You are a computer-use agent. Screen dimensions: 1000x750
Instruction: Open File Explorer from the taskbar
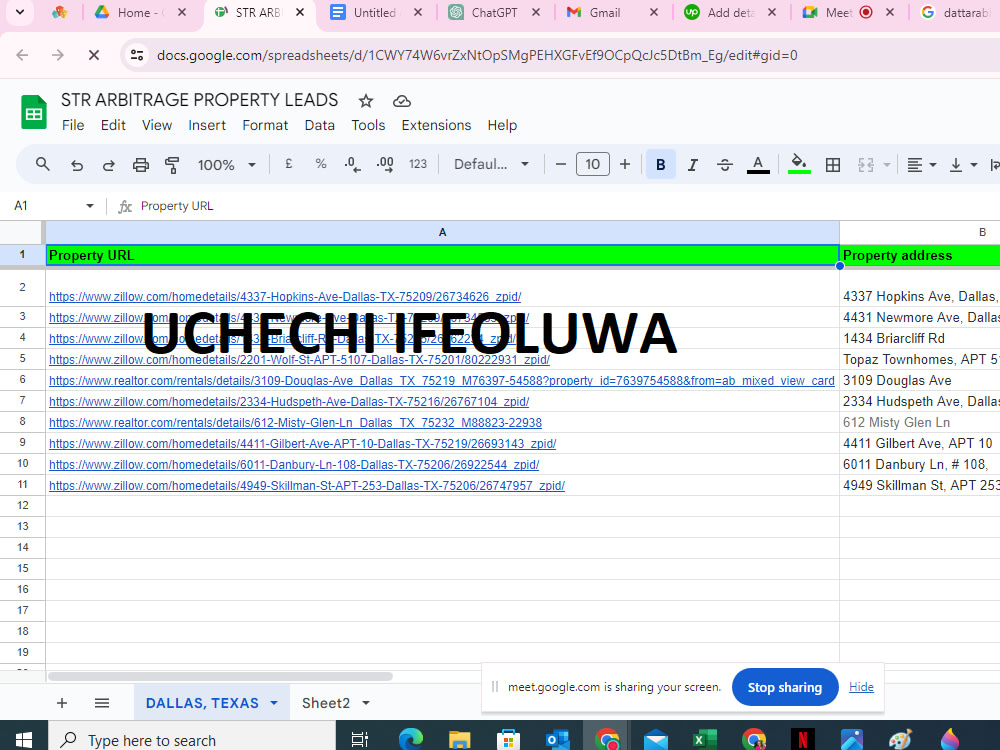tap(459, 740)
